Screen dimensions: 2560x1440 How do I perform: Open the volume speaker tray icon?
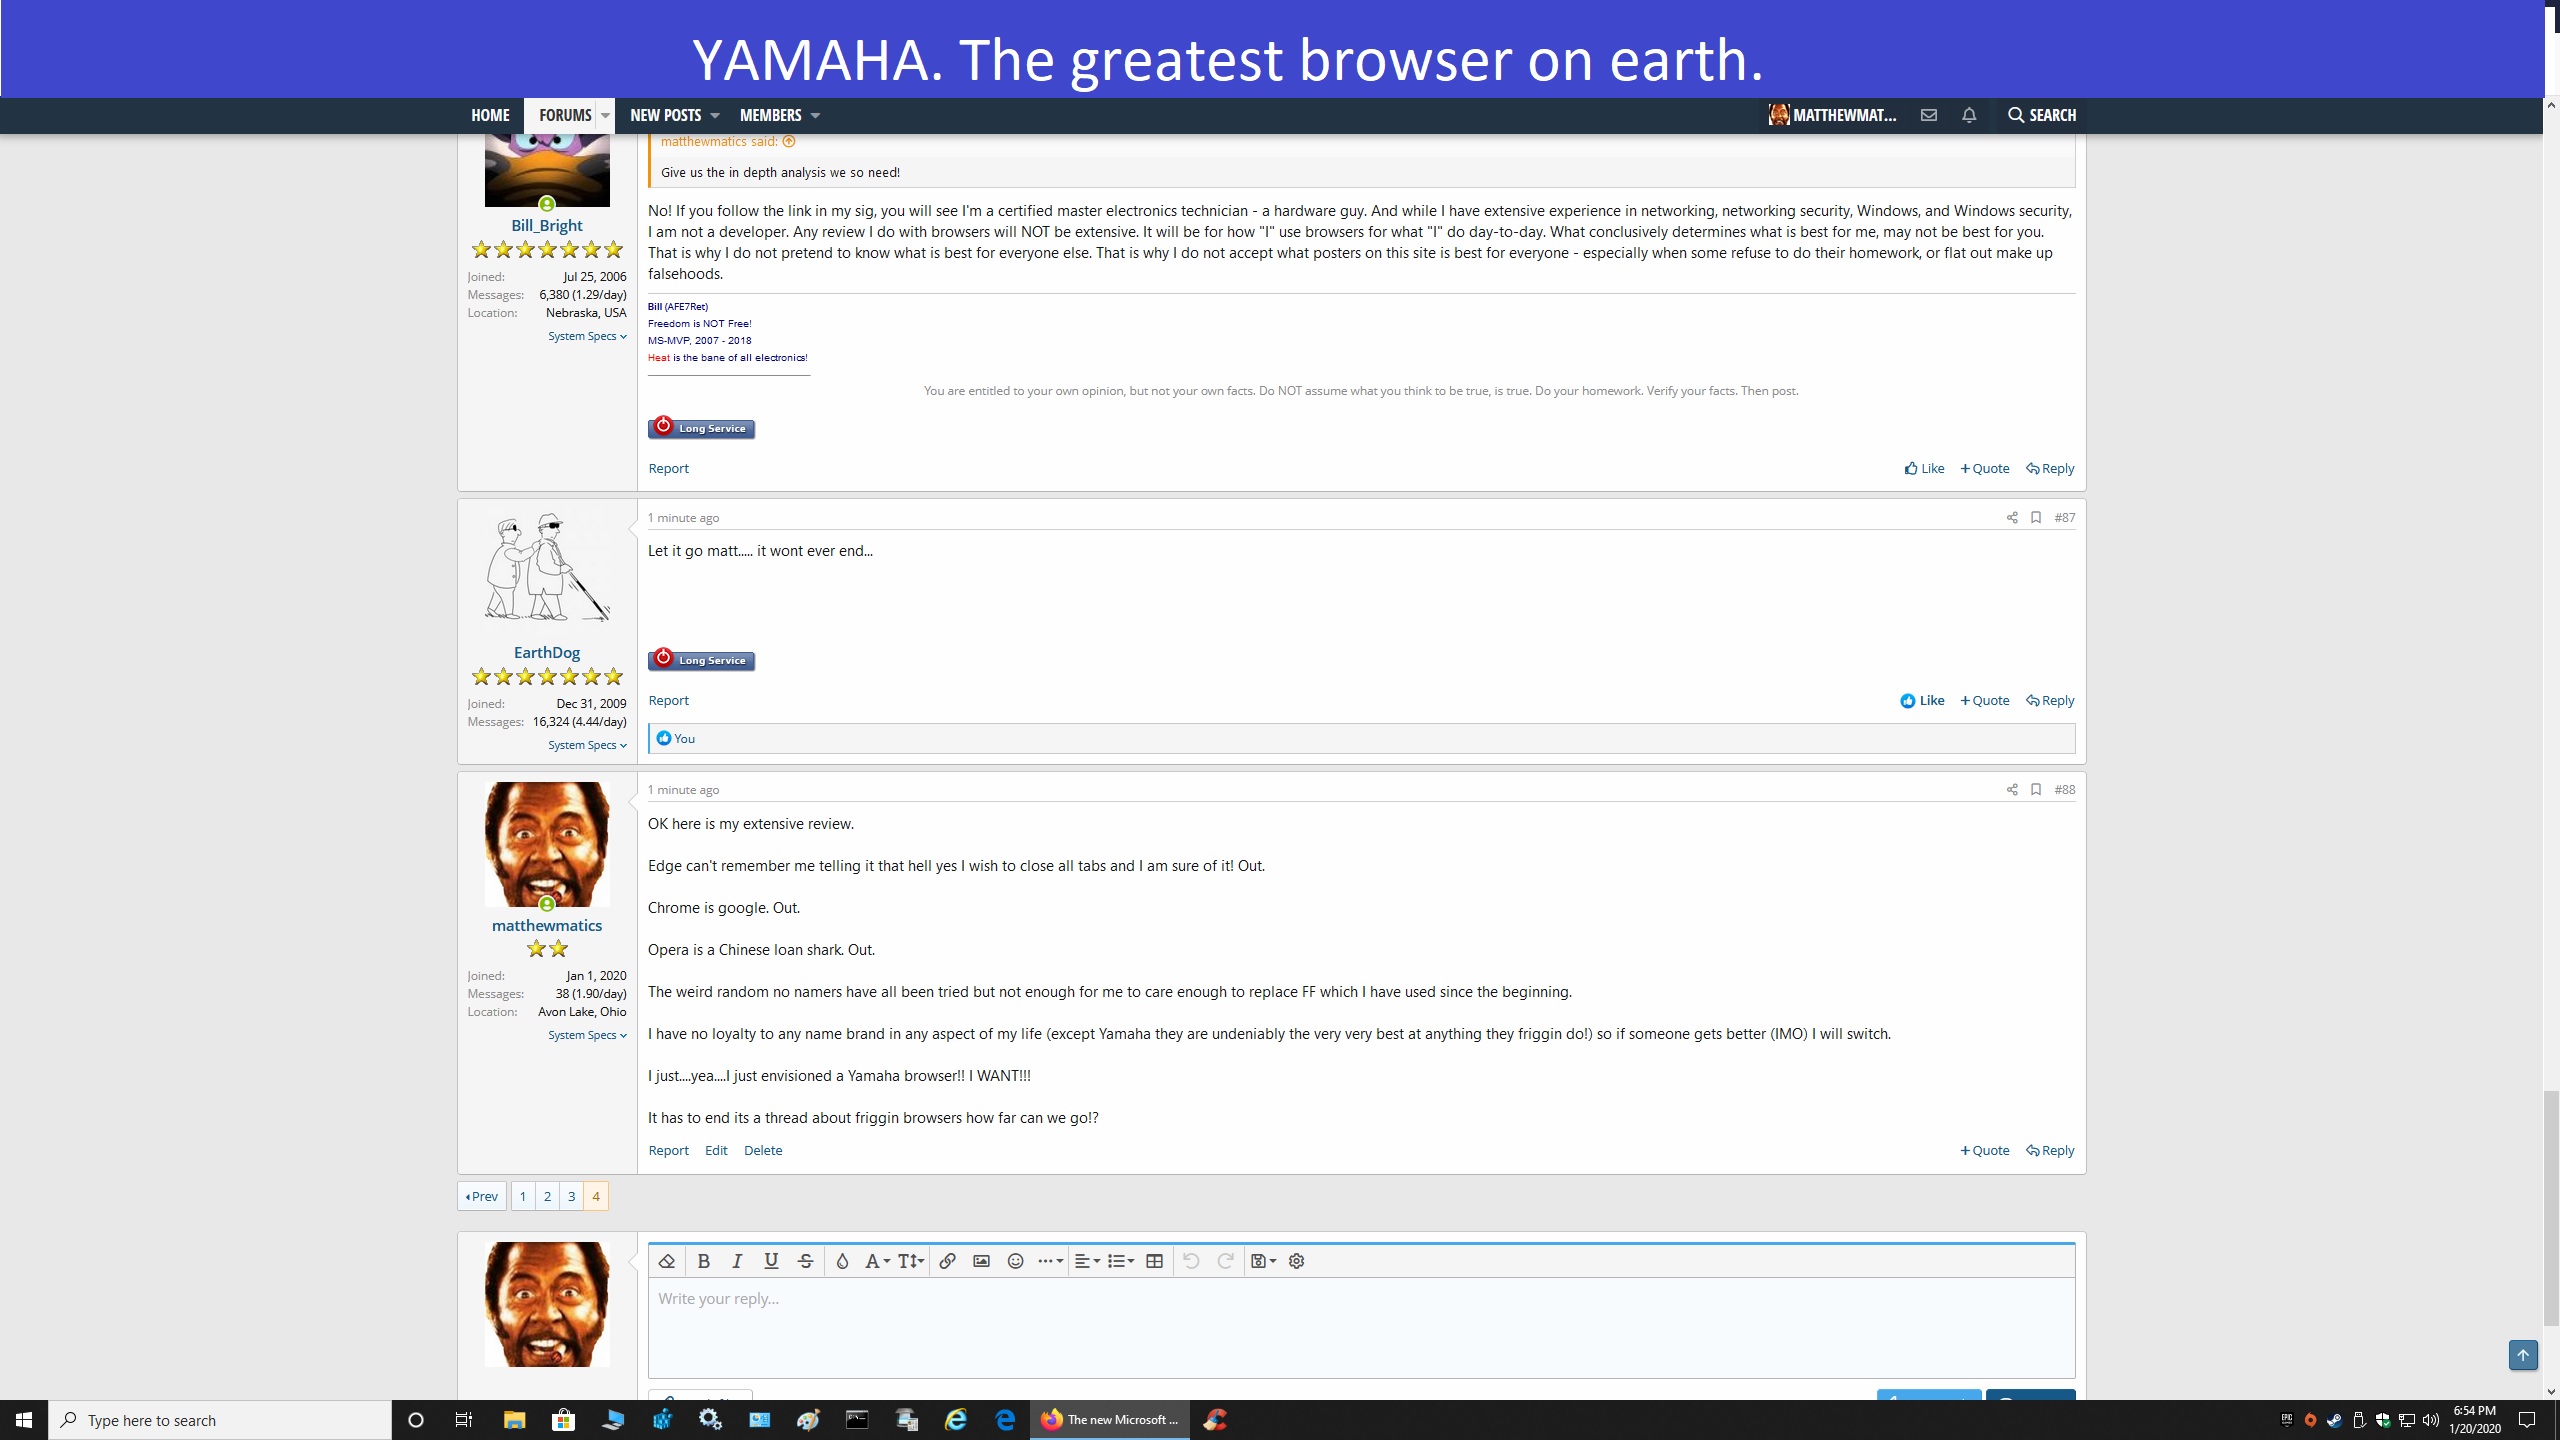tap(2431, 1420)
